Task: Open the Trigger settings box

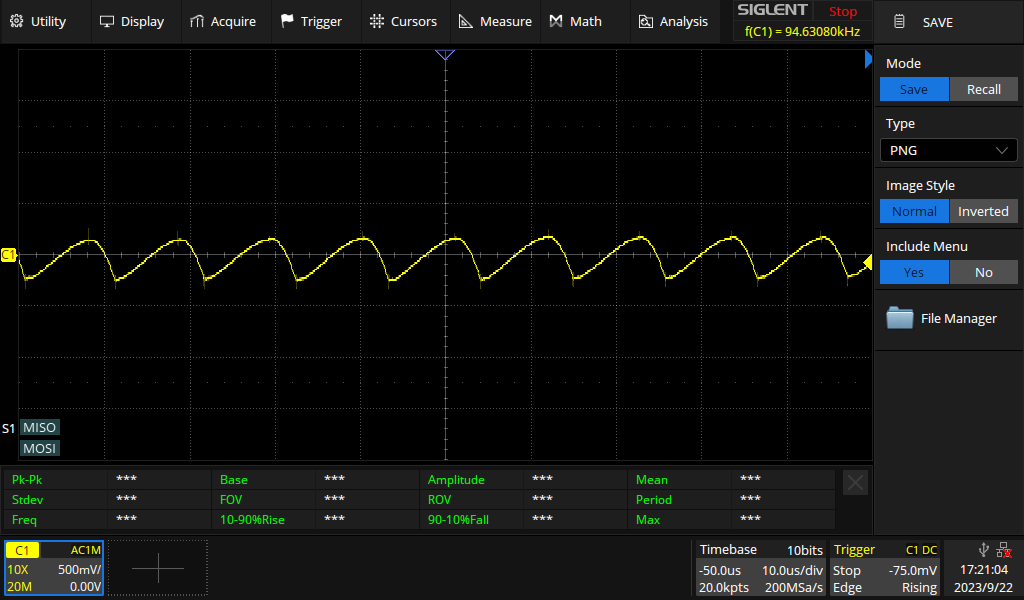Action: pyautogui.click(x=885, y=569)
